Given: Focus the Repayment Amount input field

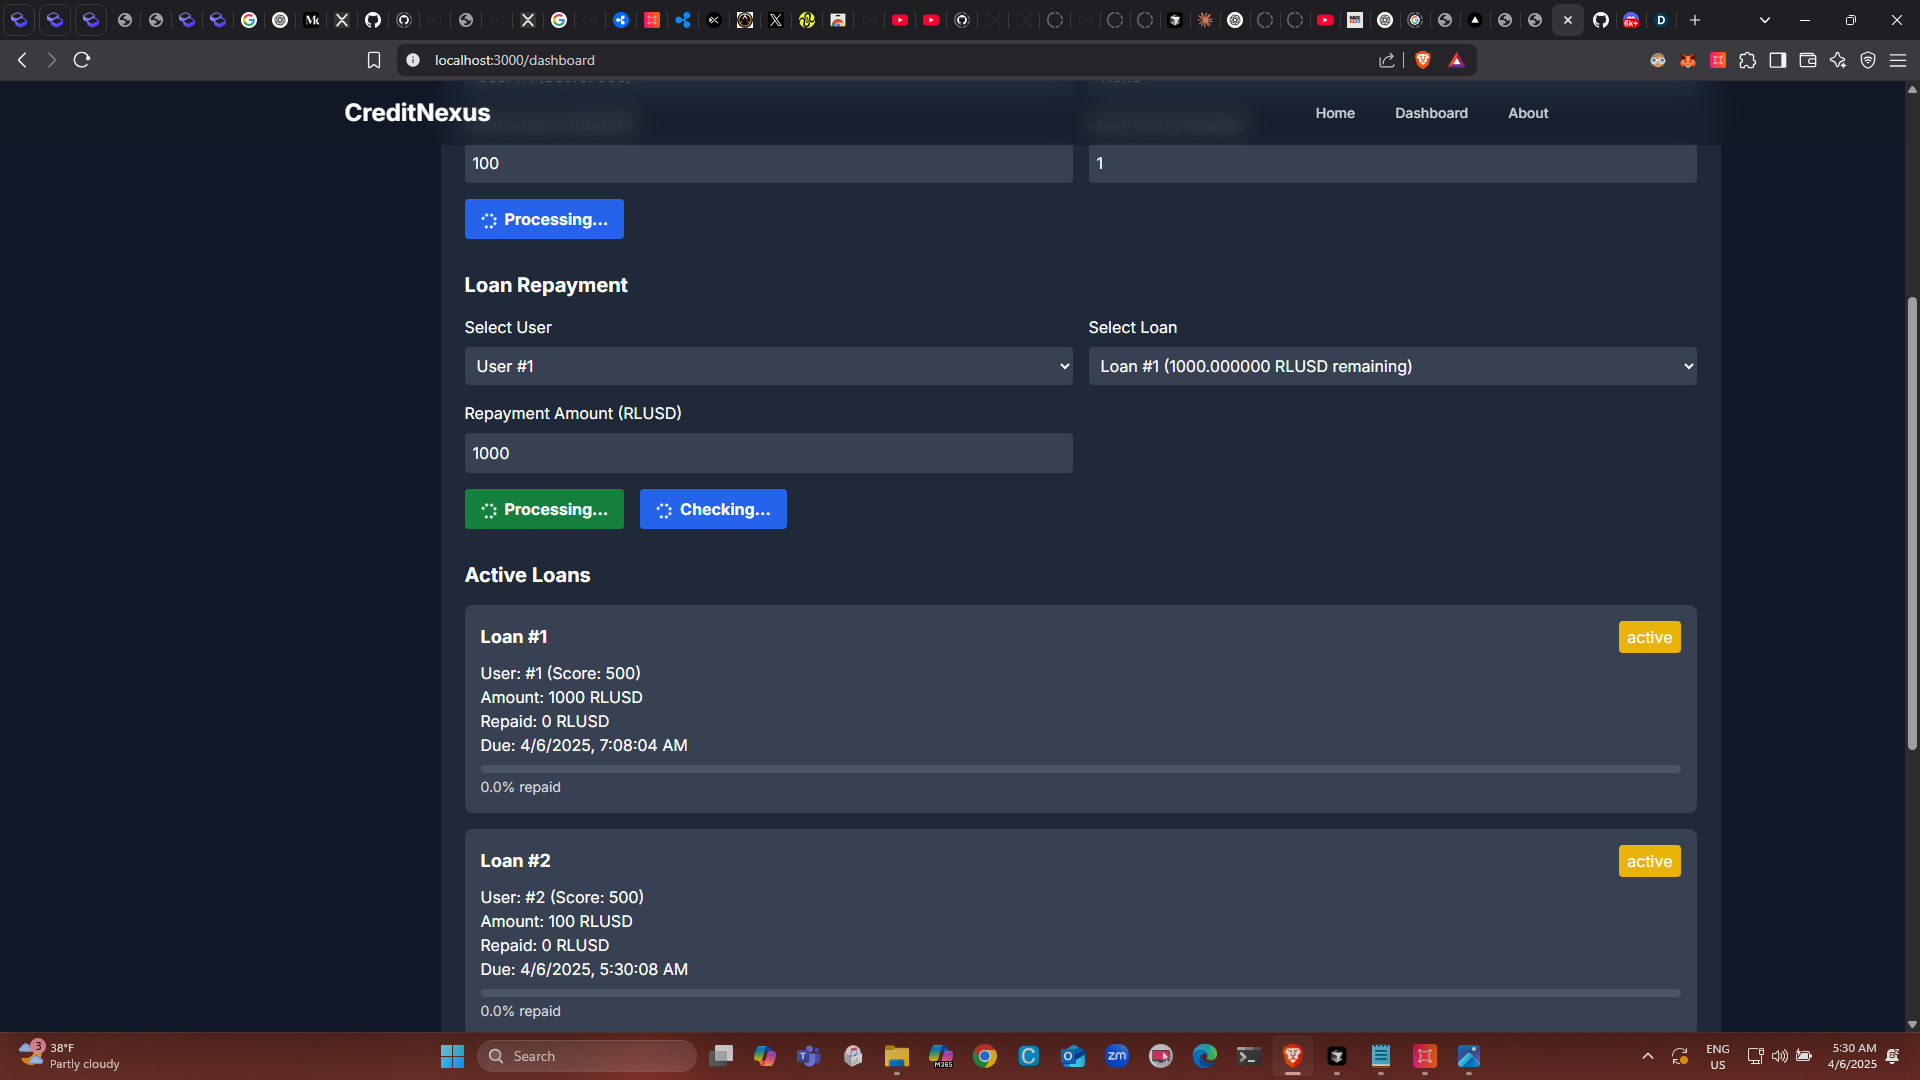Looking at the screenshot, I should tap(768, 453).
